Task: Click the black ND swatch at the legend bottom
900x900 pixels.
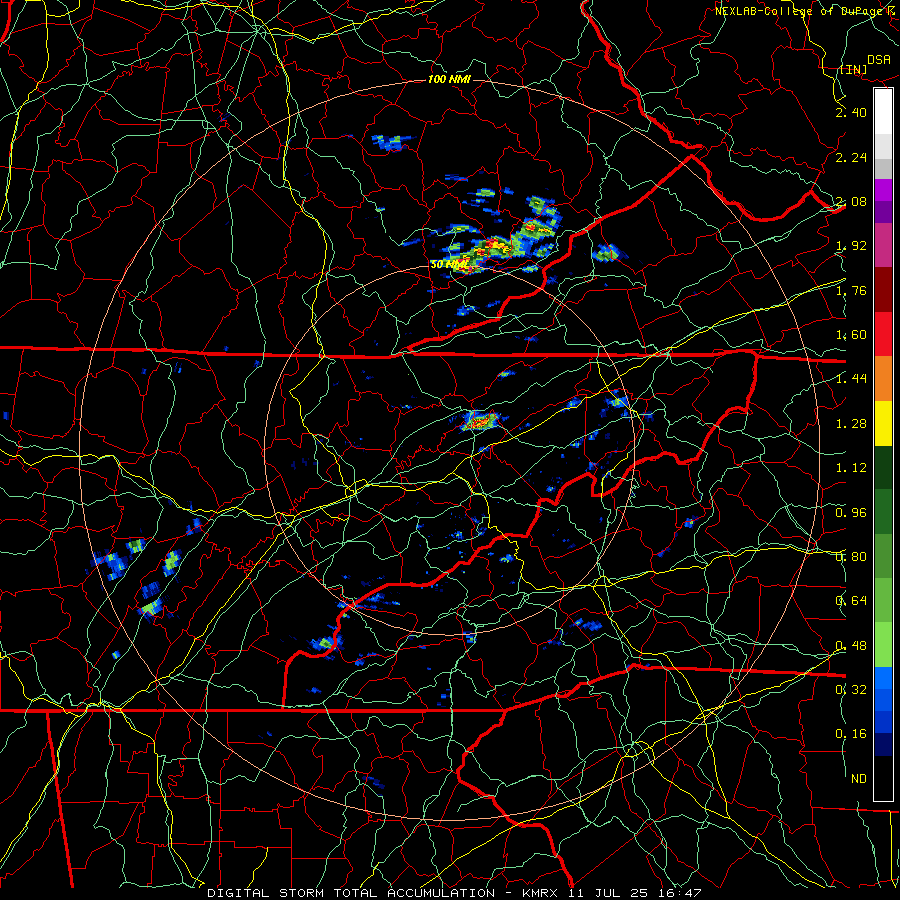Action: [x=883, y=778]
